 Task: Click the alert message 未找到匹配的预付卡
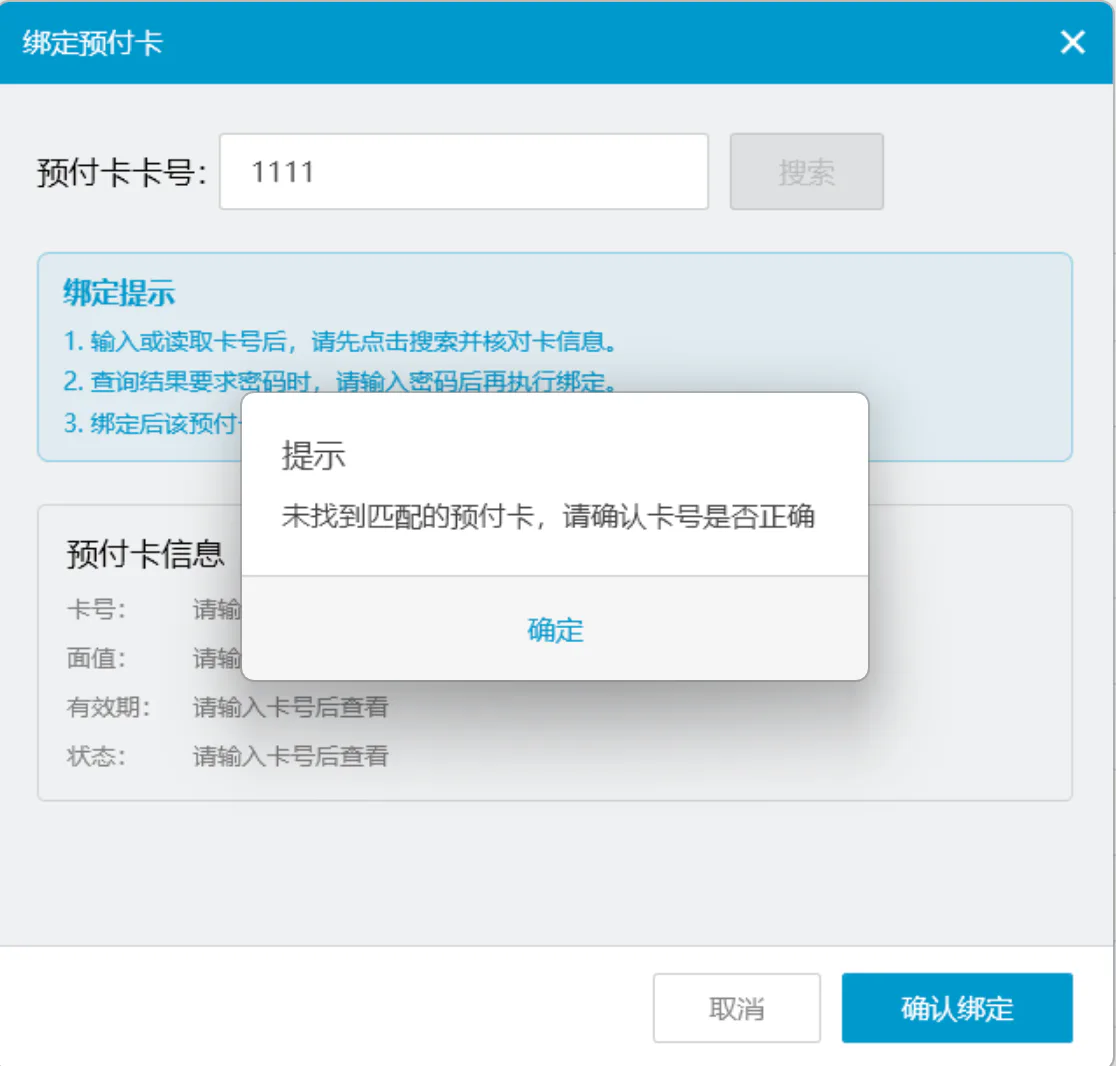tap(548, 516)
